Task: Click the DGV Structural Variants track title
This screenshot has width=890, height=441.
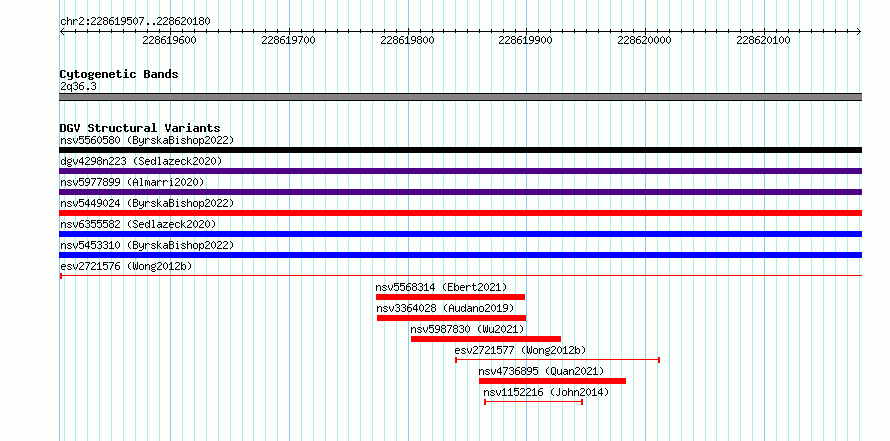Action: pyautogui.click(x=140, y=128)
